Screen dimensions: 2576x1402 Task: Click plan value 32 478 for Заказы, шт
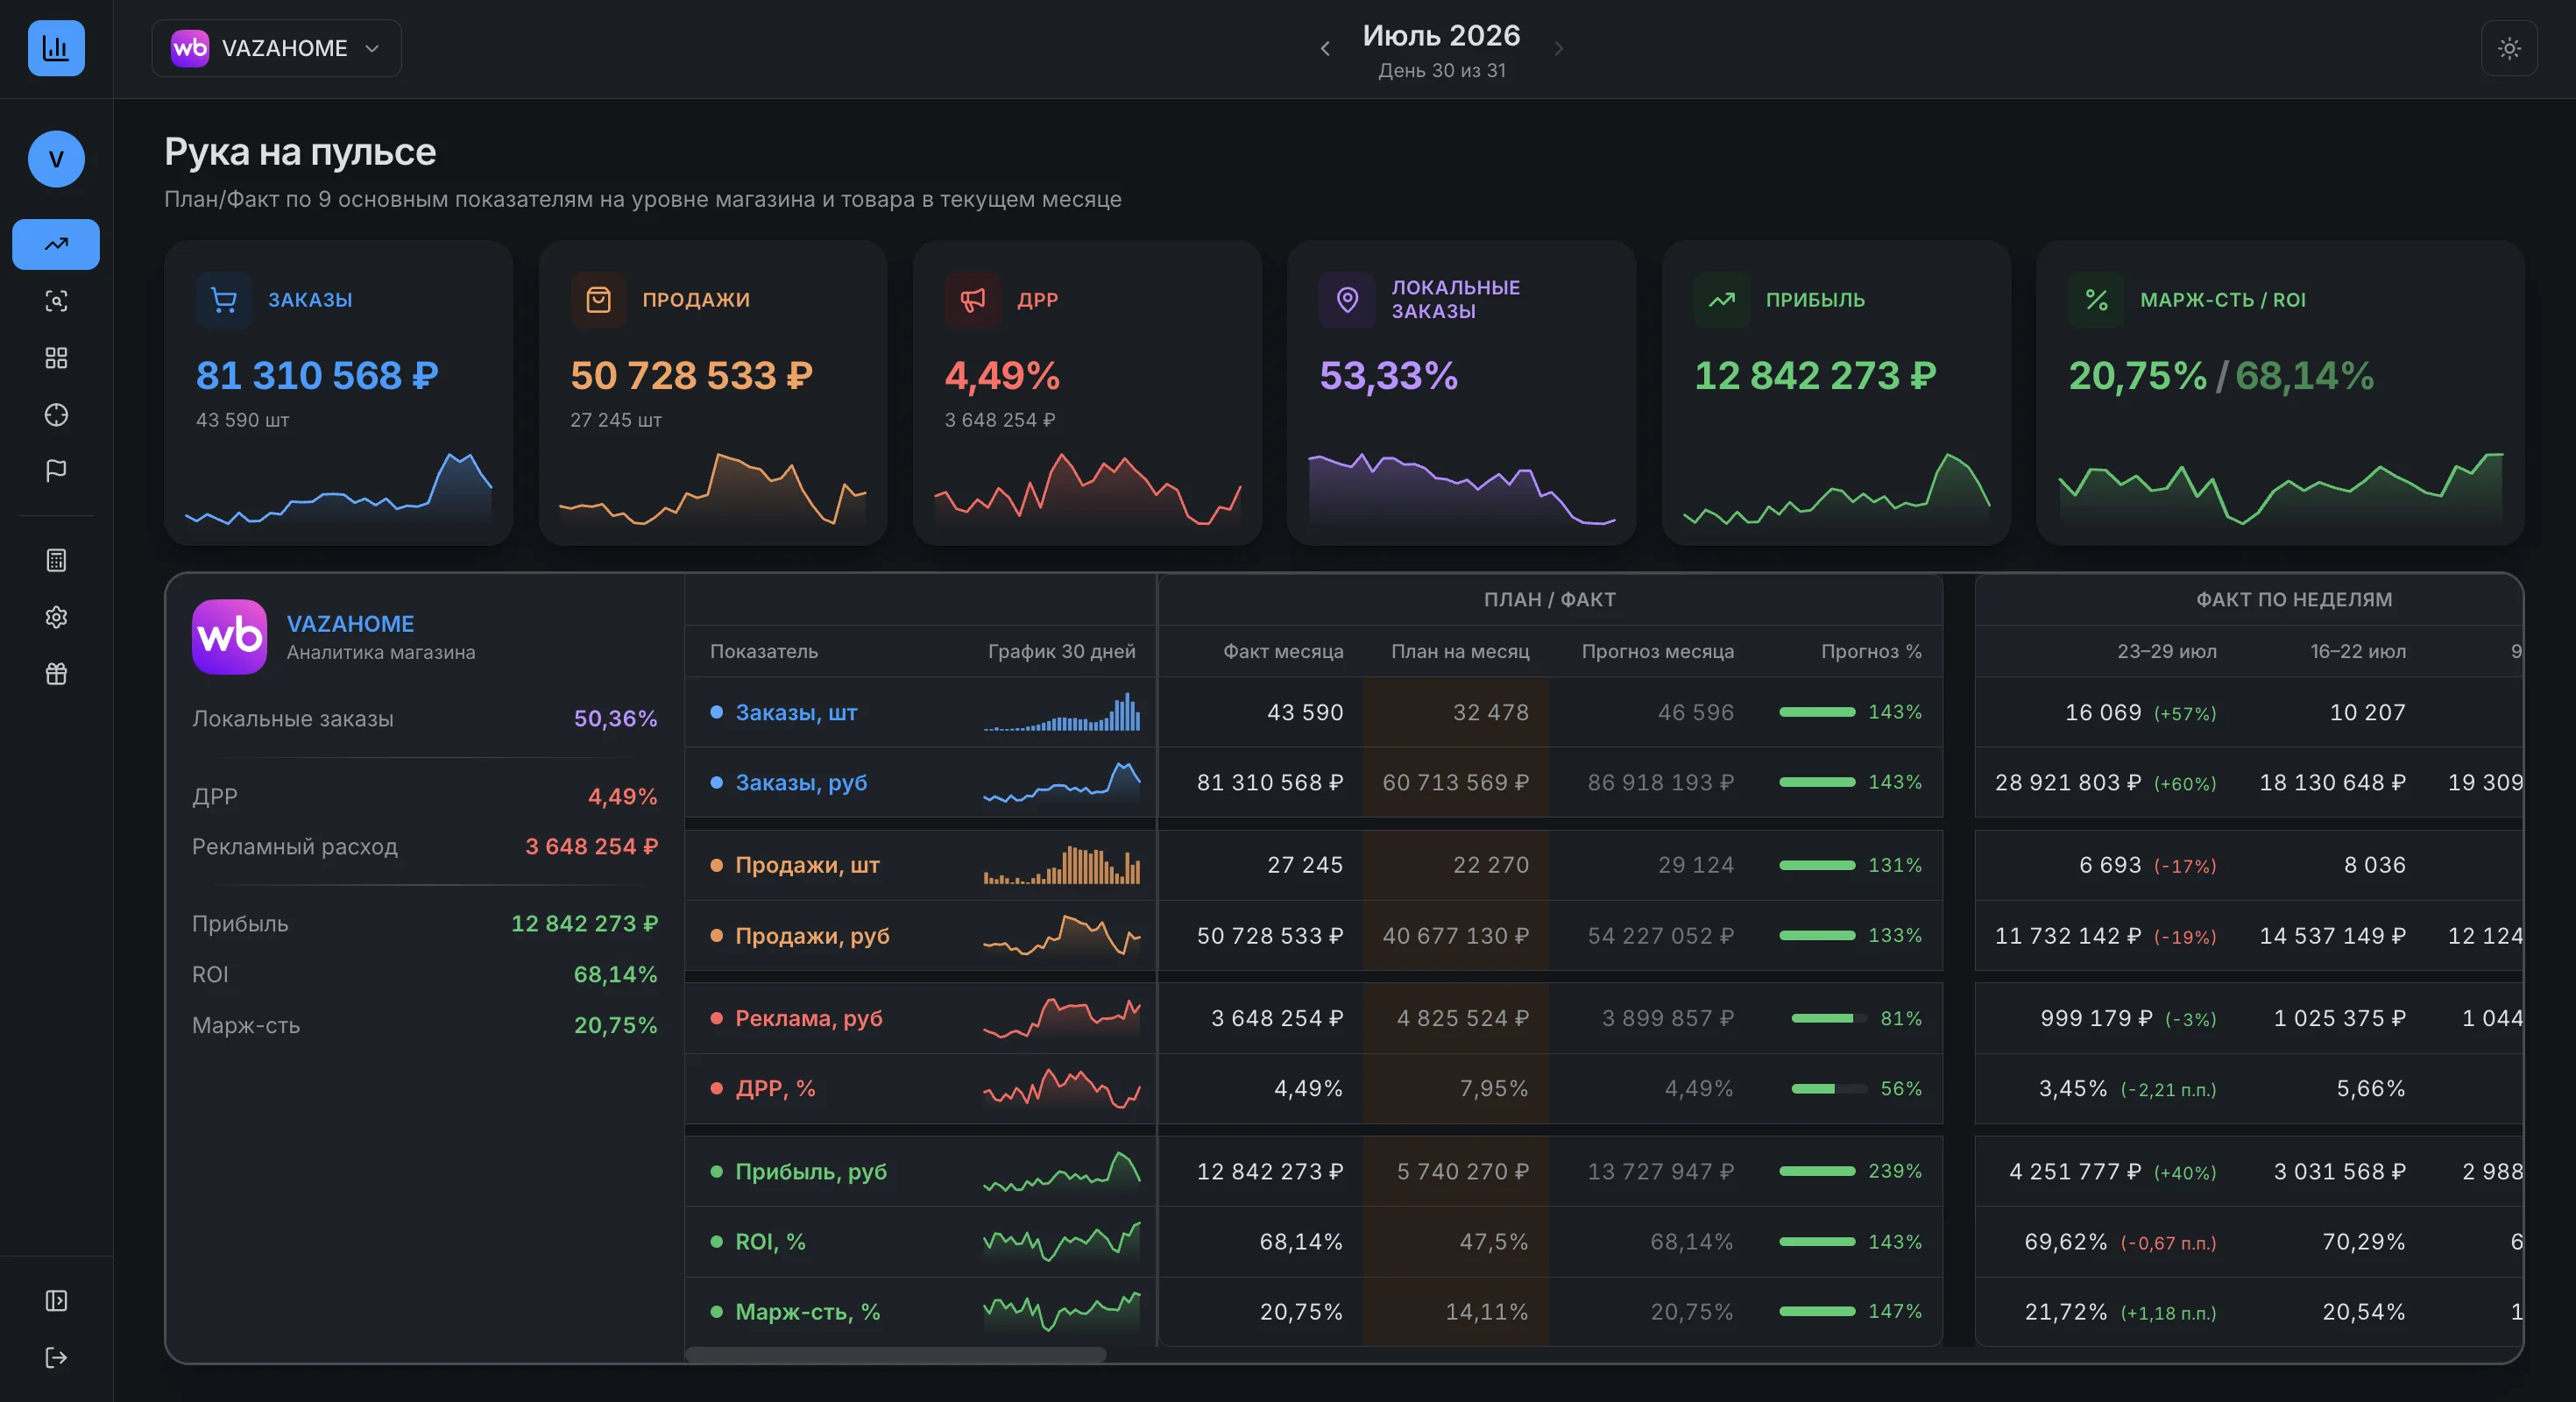point(1490,712)
